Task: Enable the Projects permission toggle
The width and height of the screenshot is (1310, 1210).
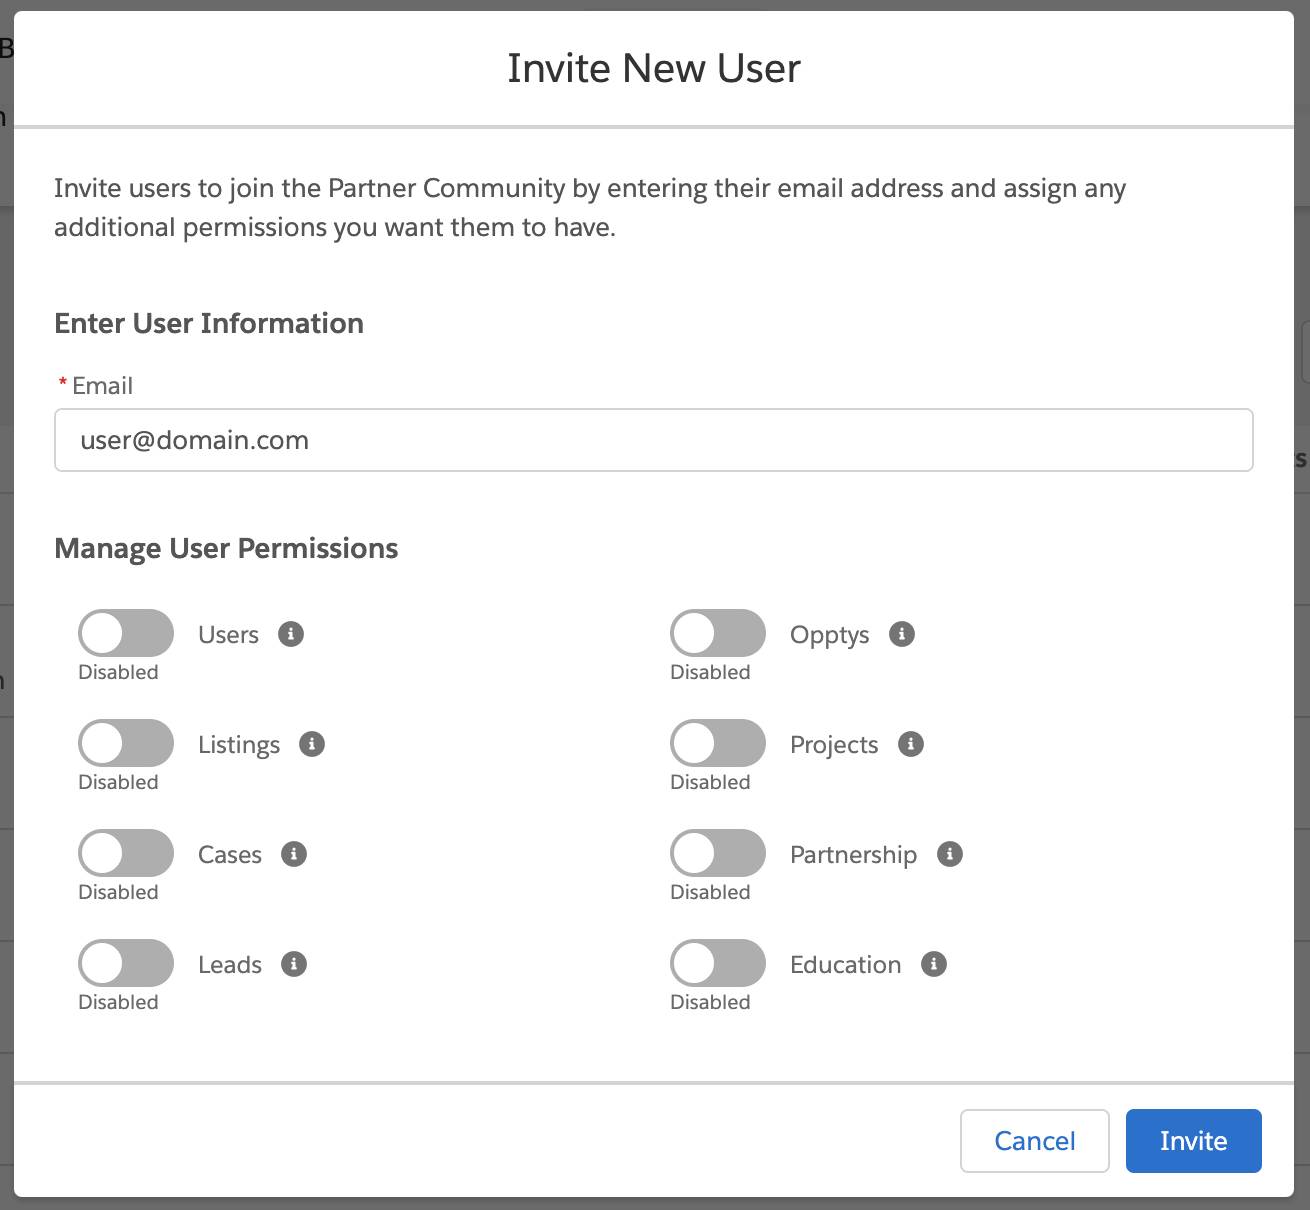Action: 718,743
